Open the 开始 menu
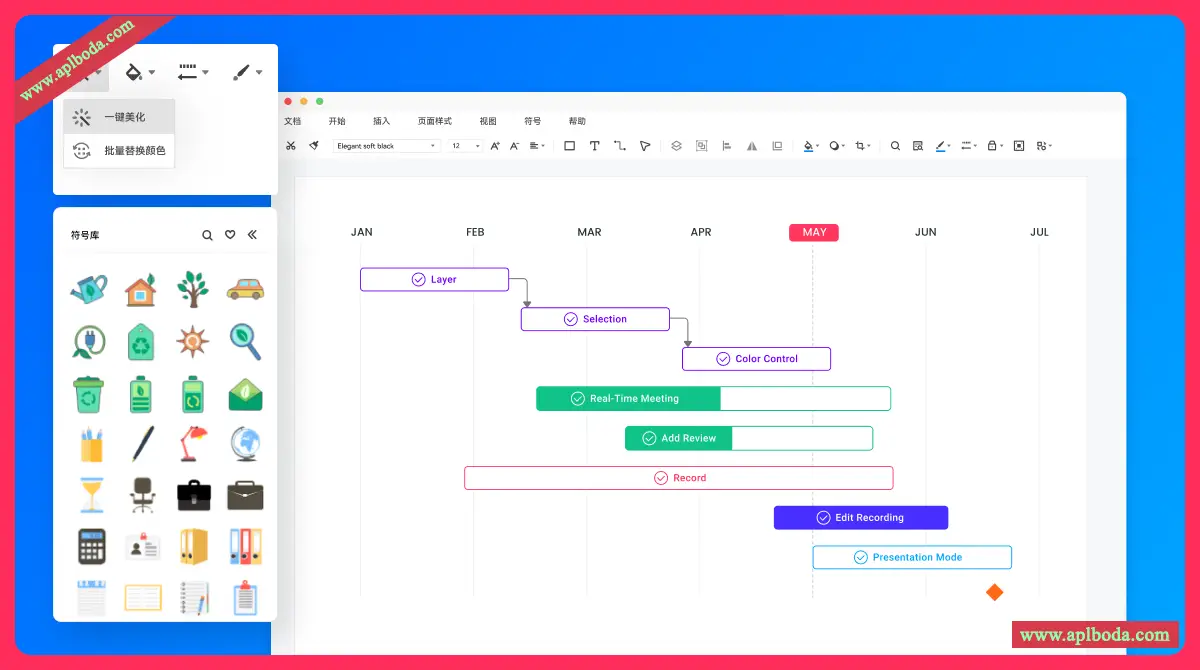This screenshot has width=1200, height=670. click(x=337, y=121)
